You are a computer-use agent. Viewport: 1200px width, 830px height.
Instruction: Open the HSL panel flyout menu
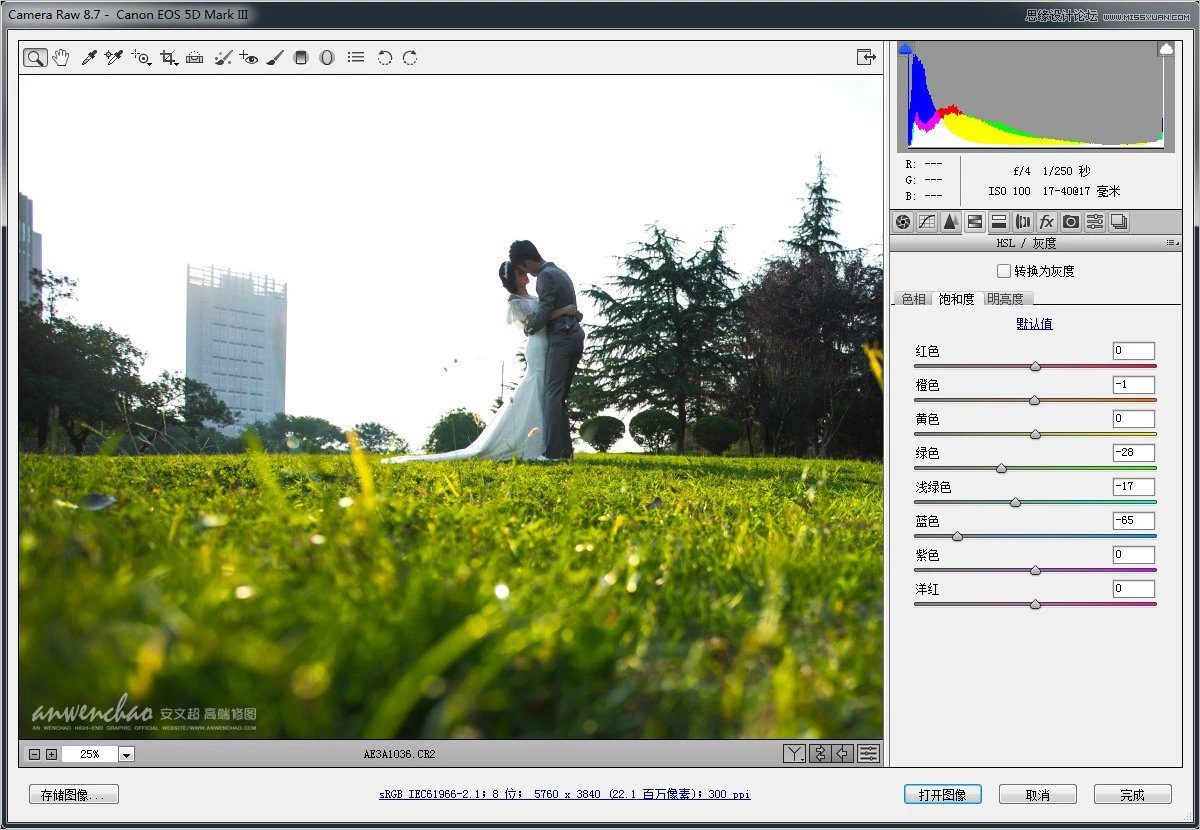(1172, 243)
